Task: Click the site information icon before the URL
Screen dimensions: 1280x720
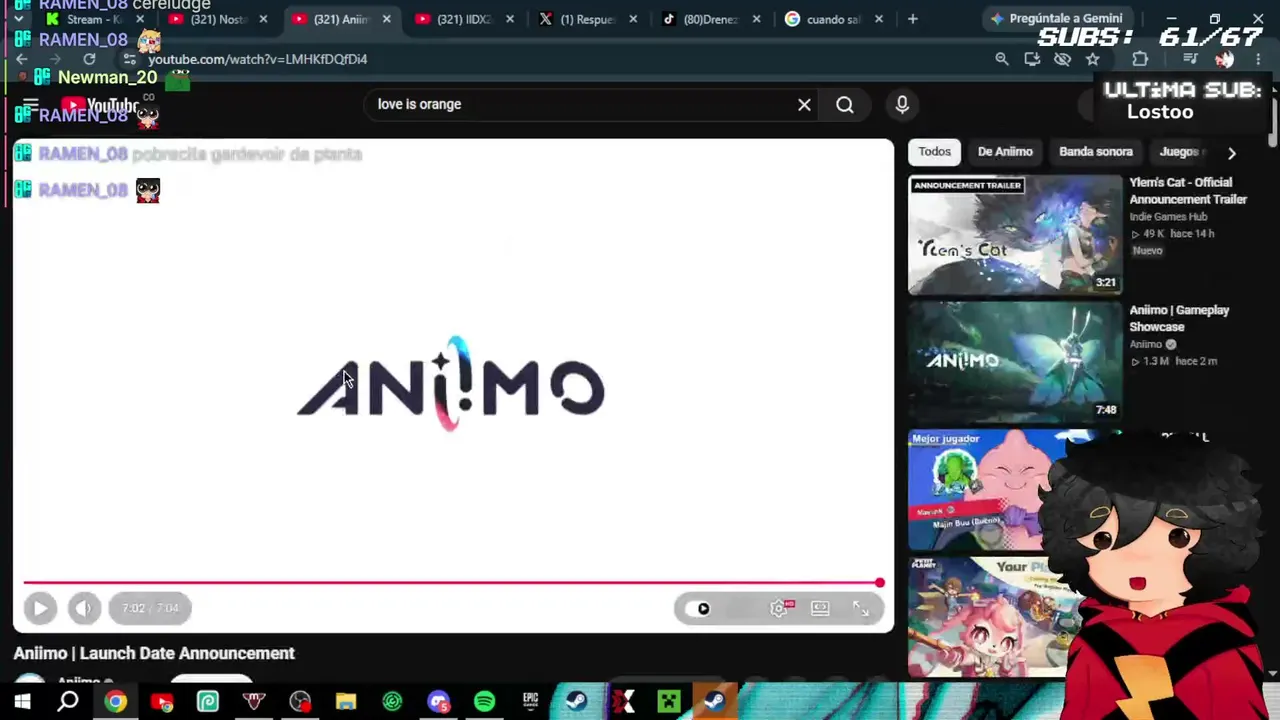Action: [x=129, y=59]
